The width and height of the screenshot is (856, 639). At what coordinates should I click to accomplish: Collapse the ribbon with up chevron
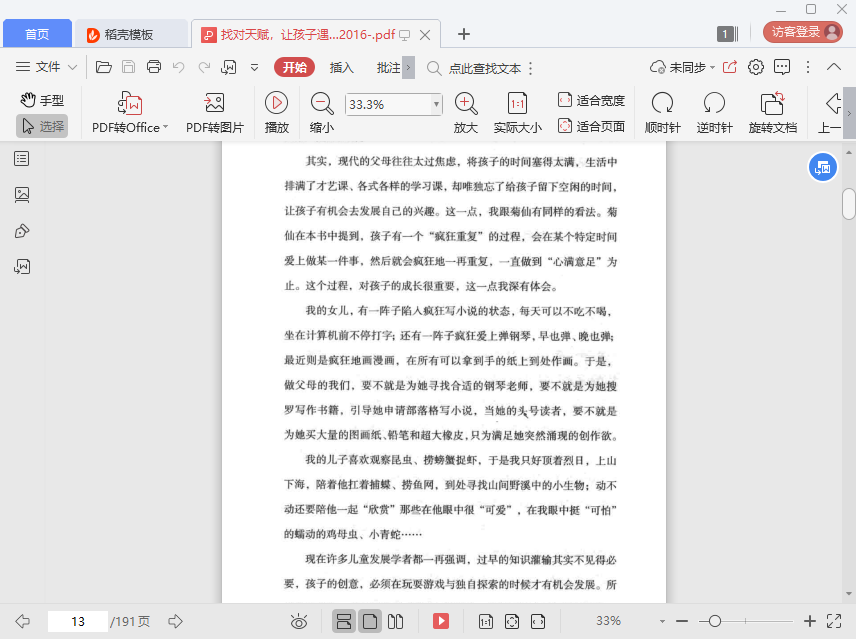pos(834,67)
